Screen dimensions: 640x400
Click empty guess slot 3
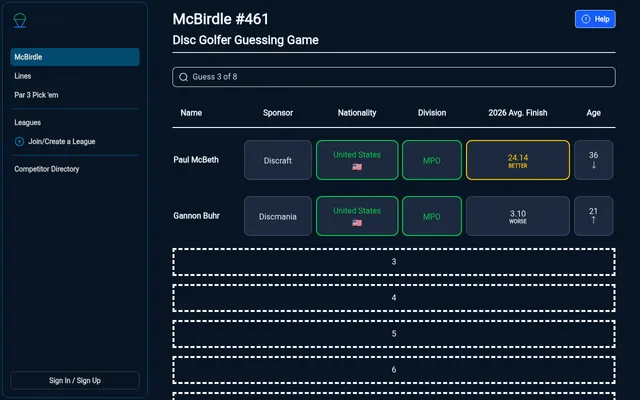(x=394, y=262)
